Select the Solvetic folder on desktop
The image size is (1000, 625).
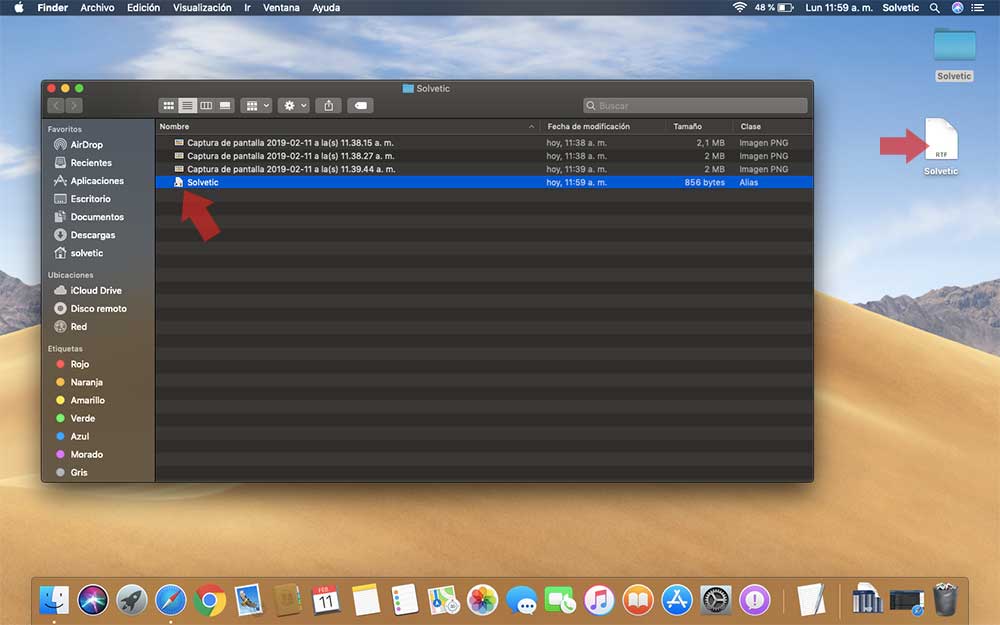[955, 55]
